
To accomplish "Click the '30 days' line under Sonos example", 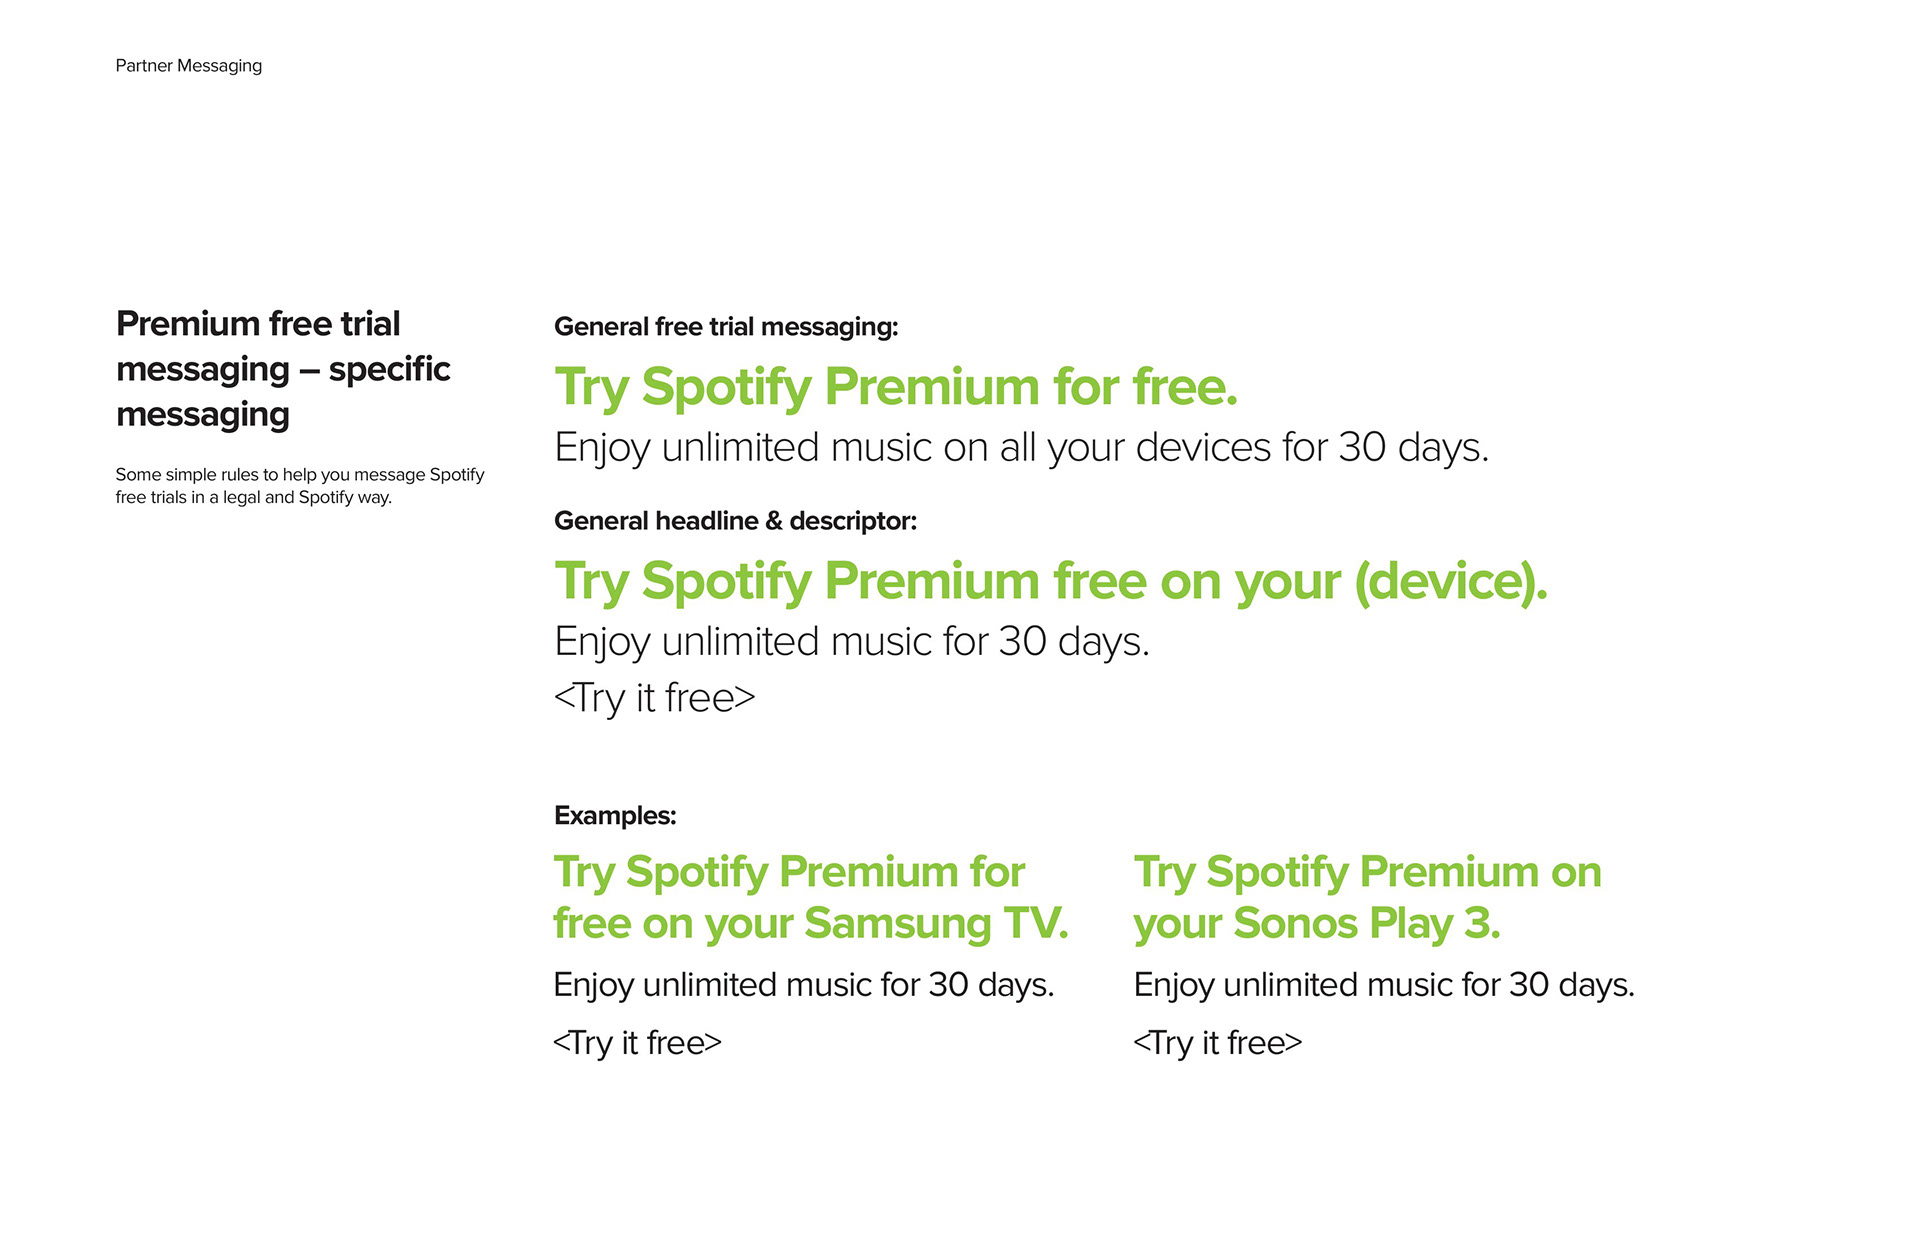I will pos(1384,985).
